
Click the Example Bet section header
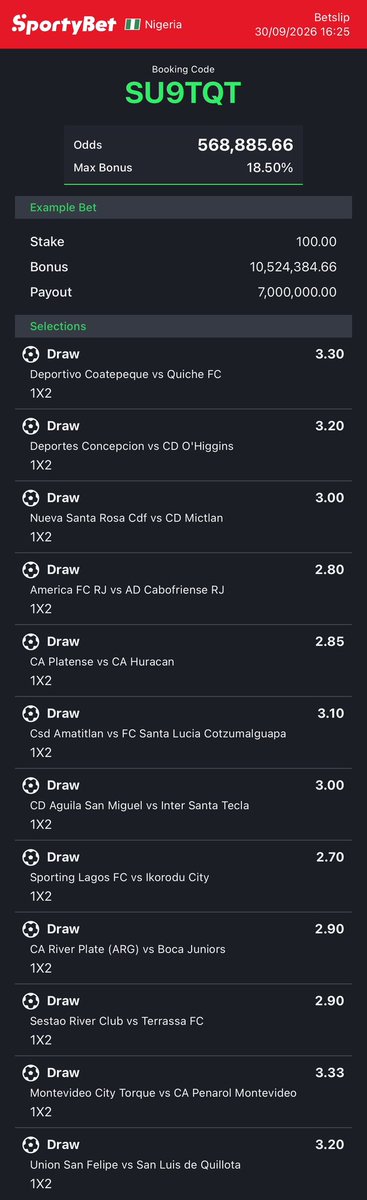point(183,207)
